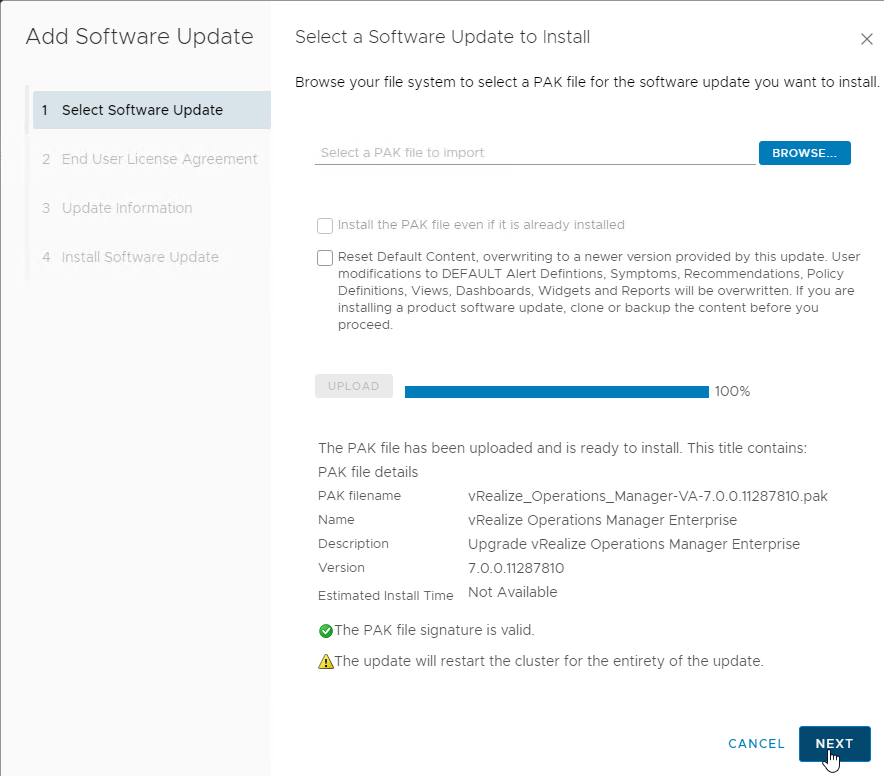
Task: Click the yellow cluster restart warning icon
Action: pos(326,662)
